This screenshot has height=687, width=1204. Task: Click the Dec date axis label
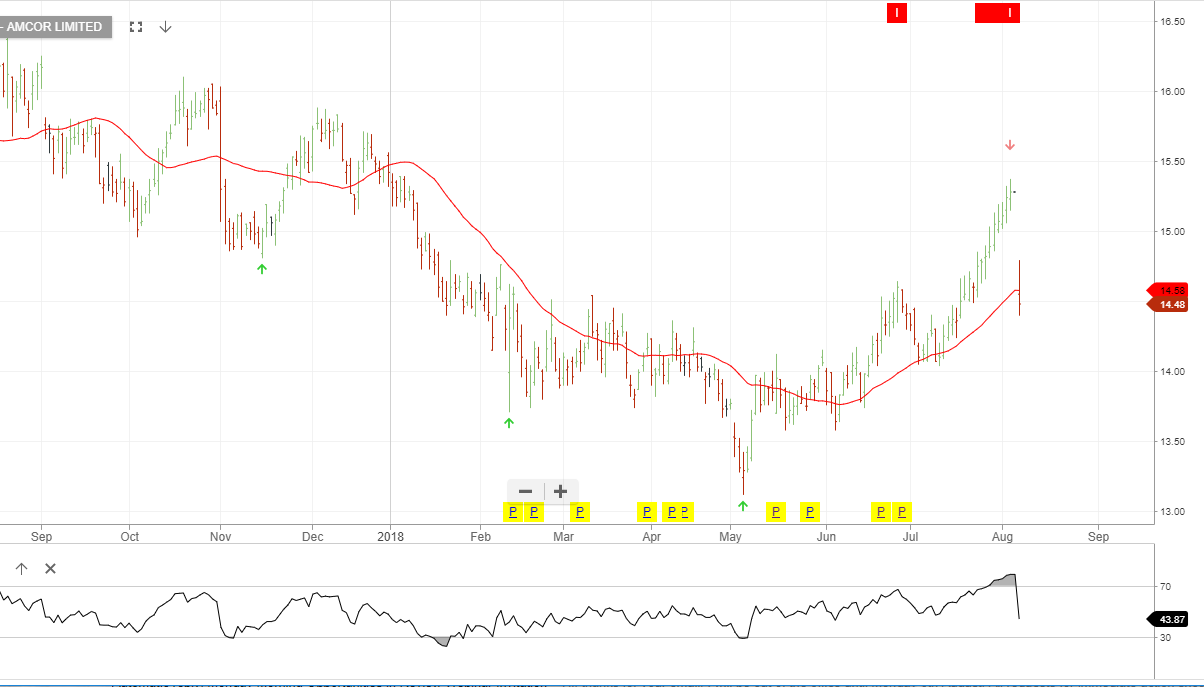coord(311,536)
